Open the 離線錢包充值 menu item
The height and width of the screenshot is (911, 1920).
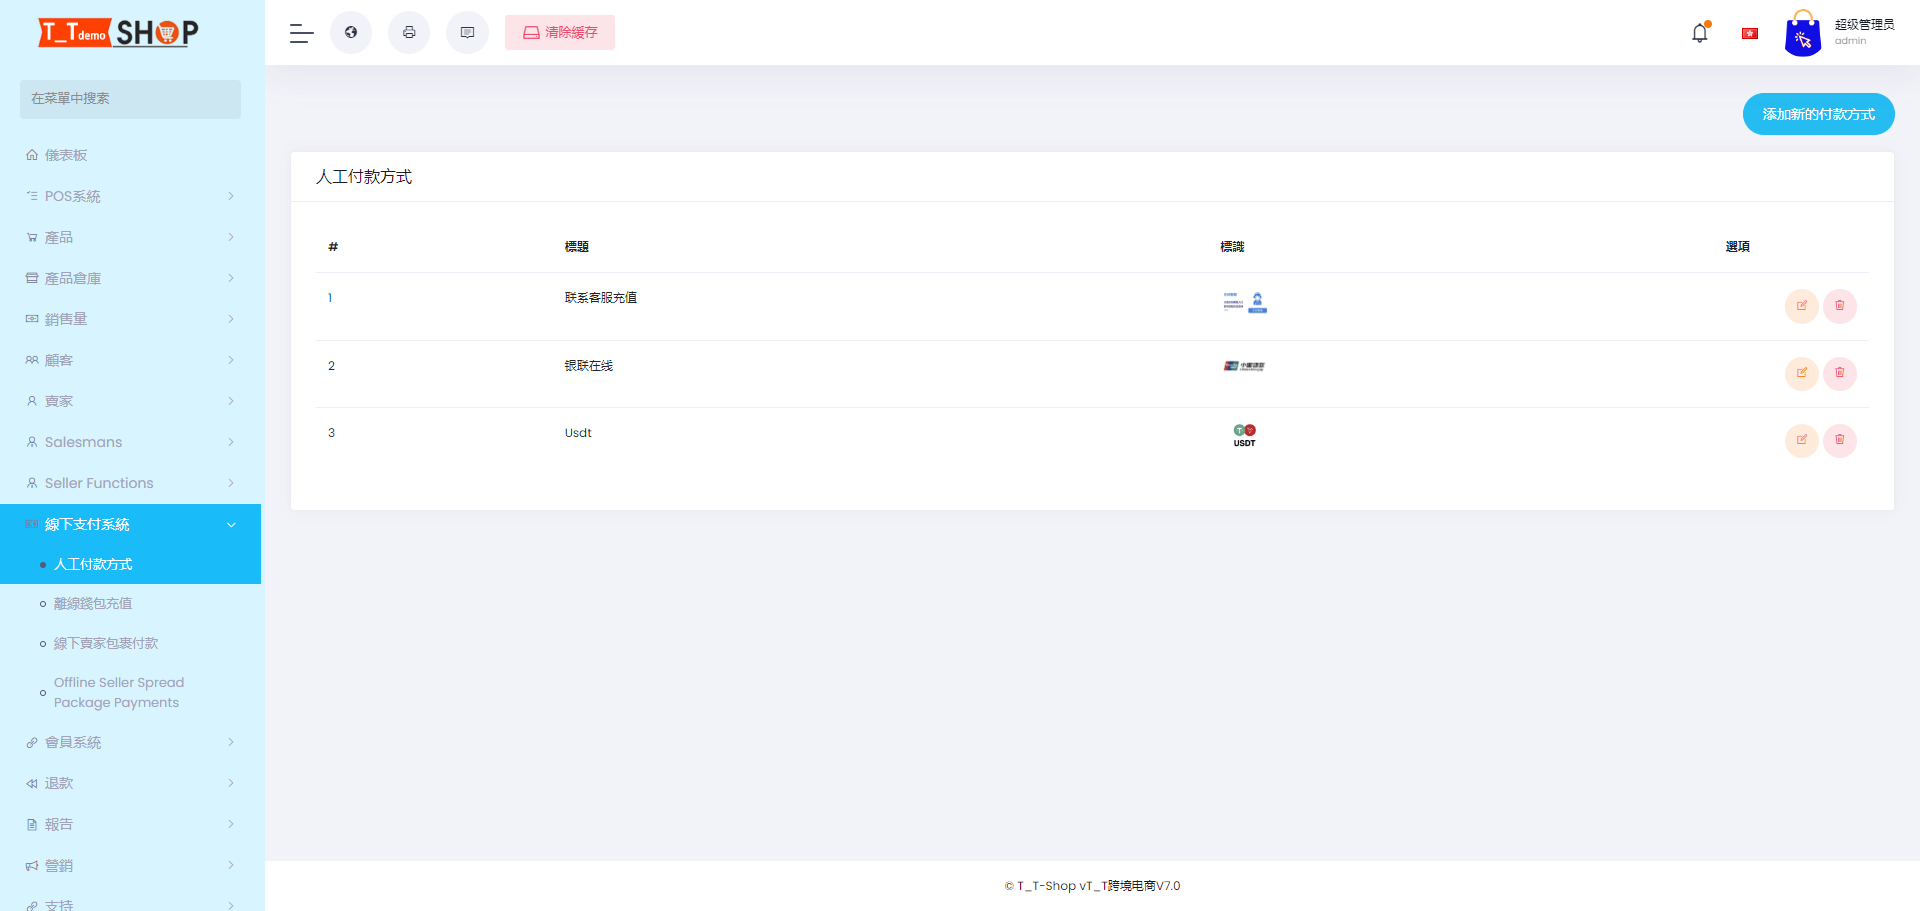[93, 603]
